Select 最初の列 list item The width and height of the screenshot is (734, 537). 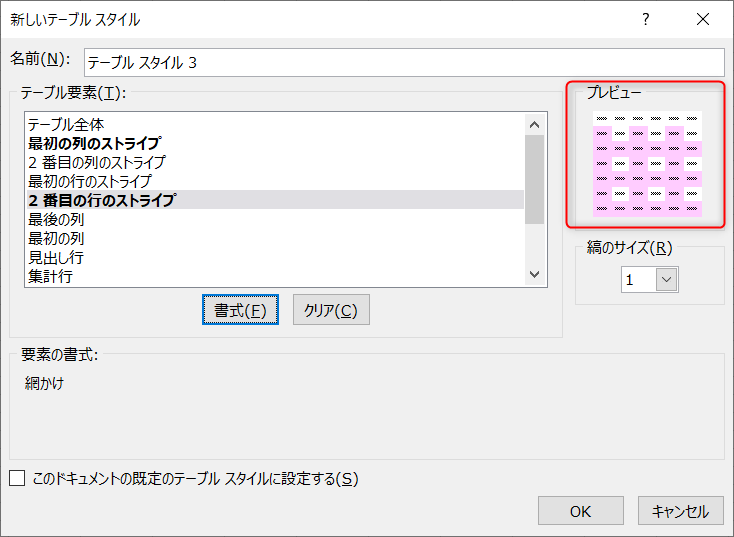point(275,238)
